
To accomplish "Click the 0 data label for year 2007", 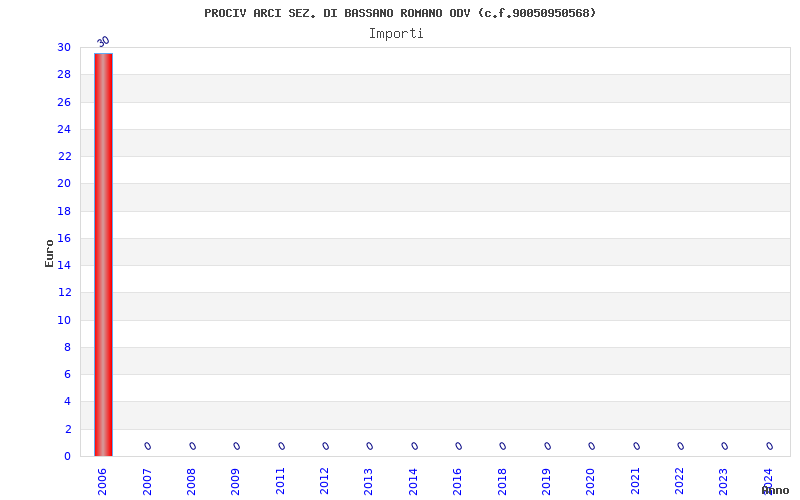I will pos(148,446).
